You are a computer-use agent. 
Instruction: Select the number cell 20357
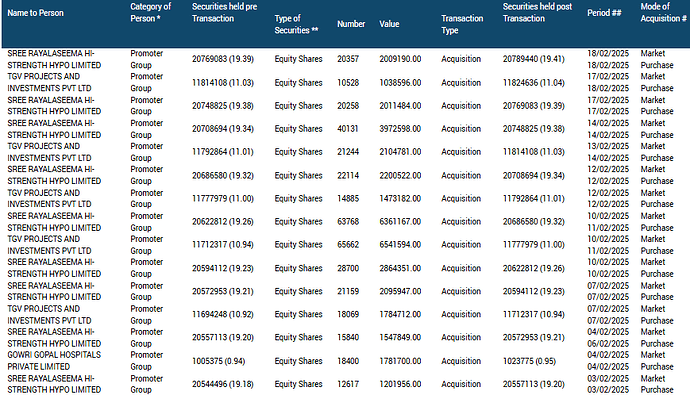(x=348, y=59)
